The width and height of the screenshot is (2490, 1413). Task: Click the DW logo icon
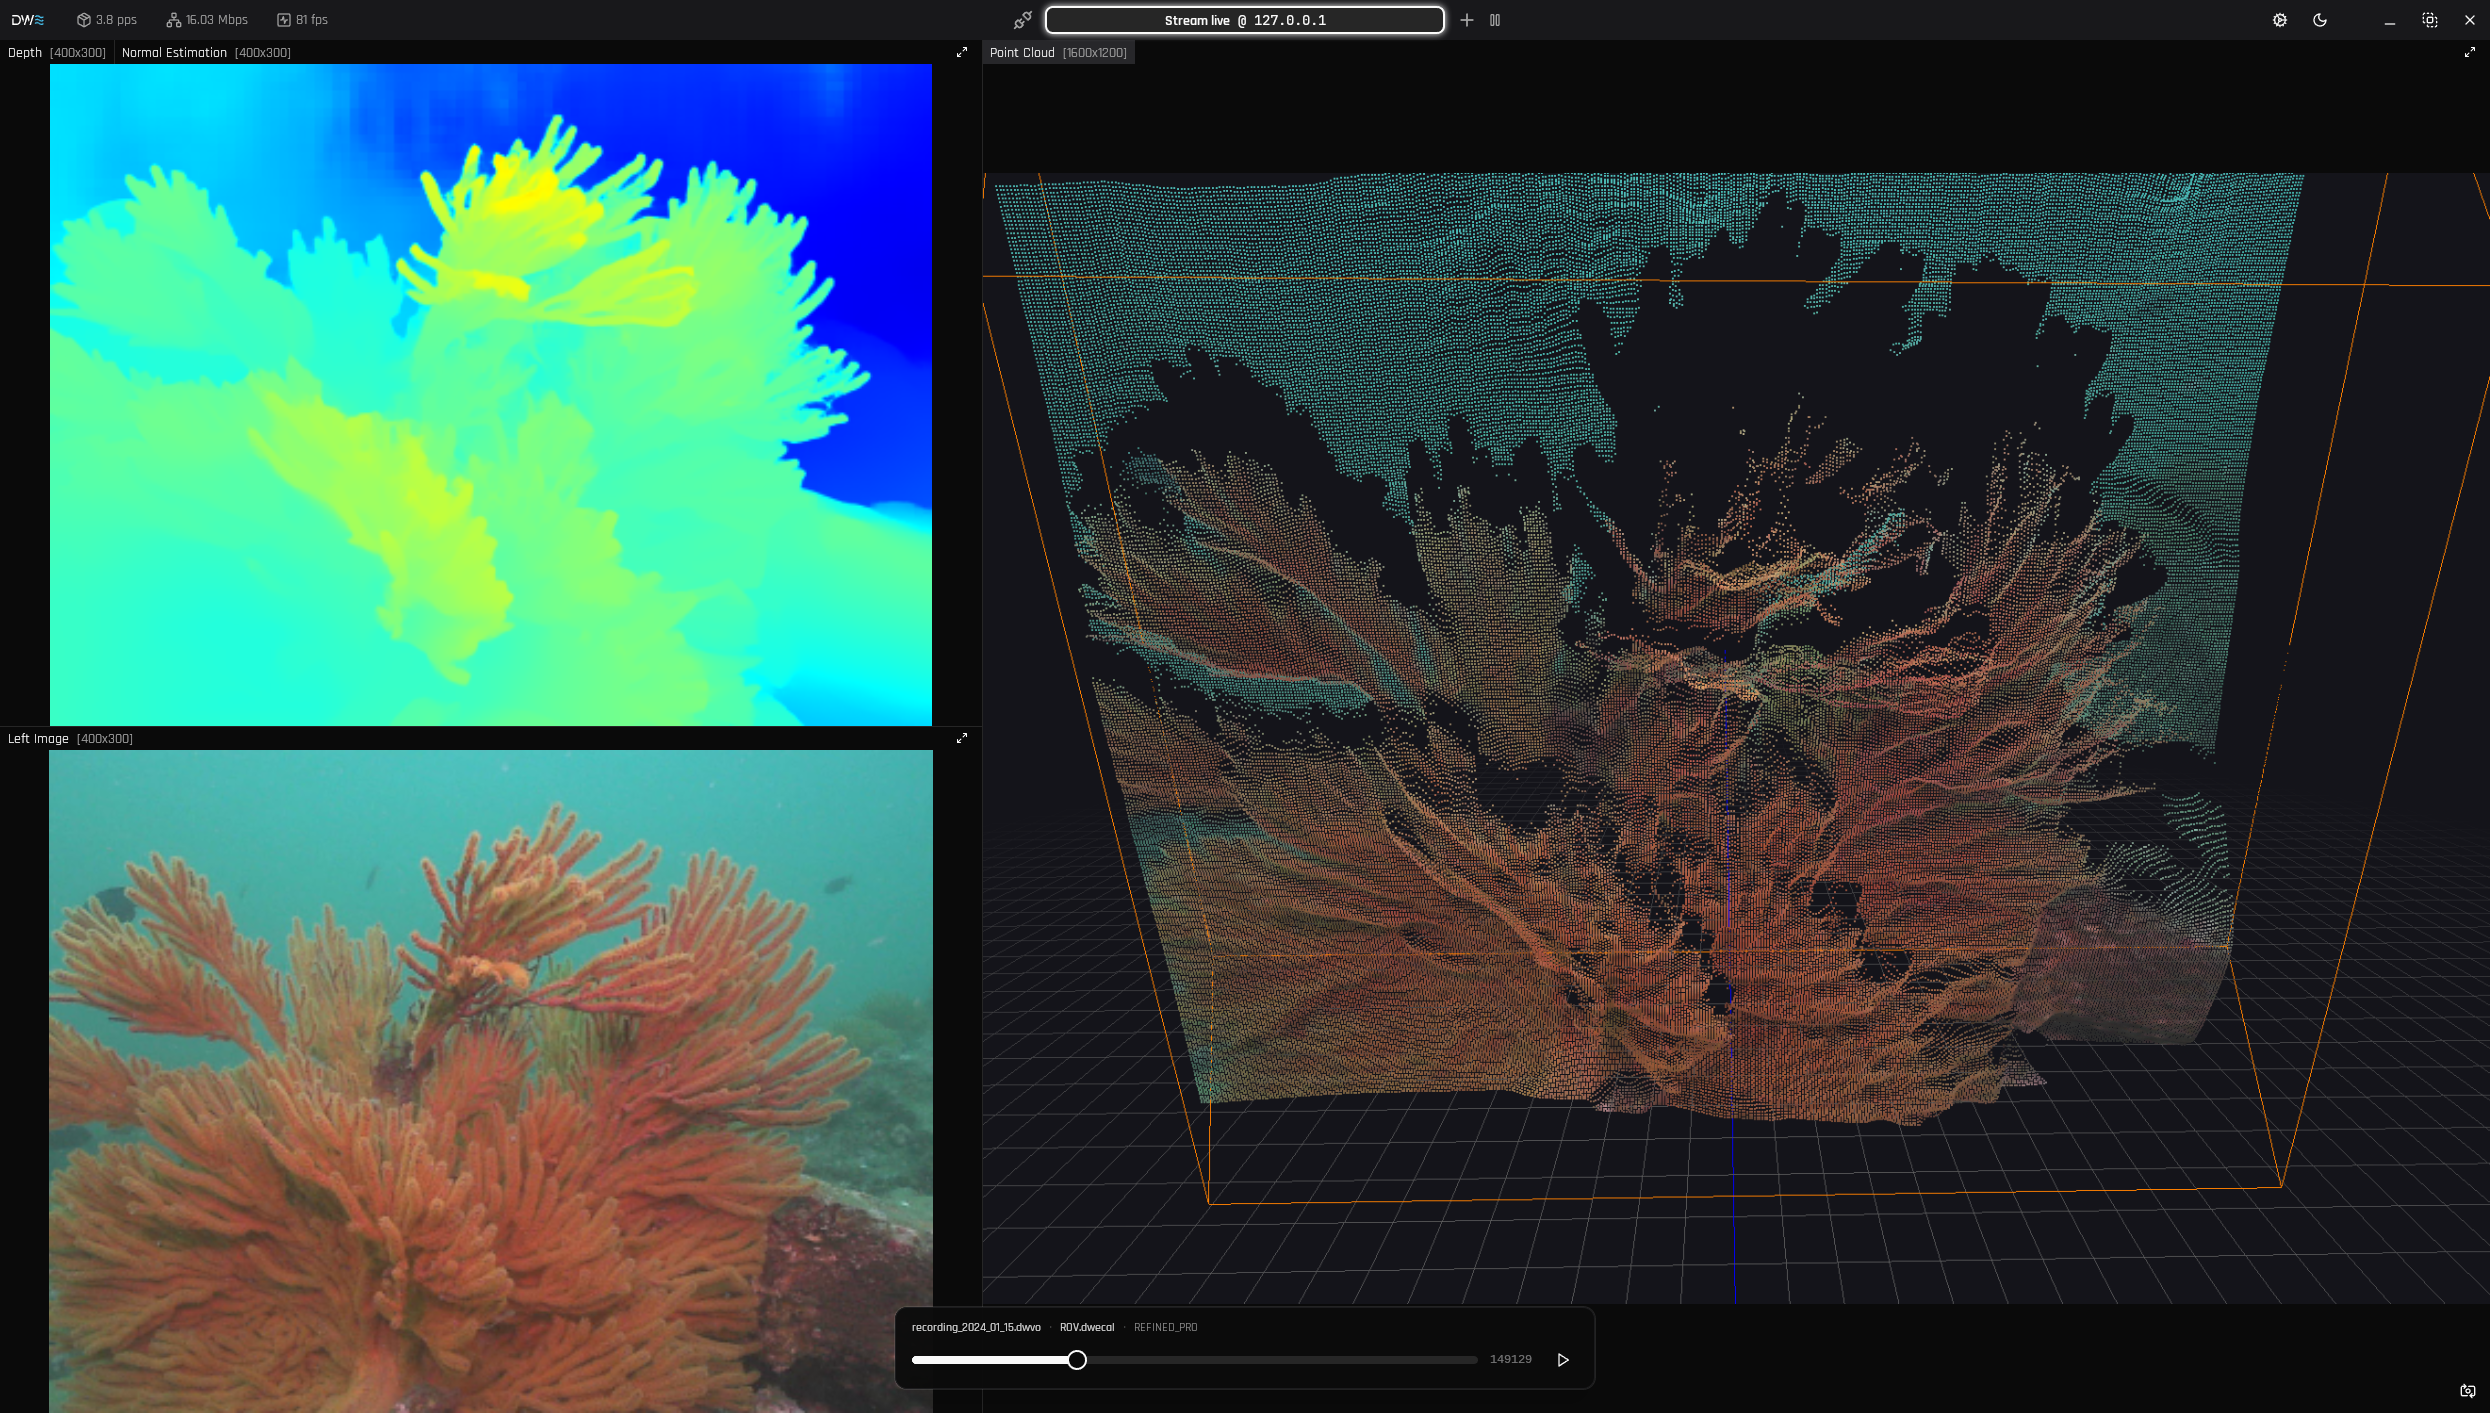(x=28, y=20)
